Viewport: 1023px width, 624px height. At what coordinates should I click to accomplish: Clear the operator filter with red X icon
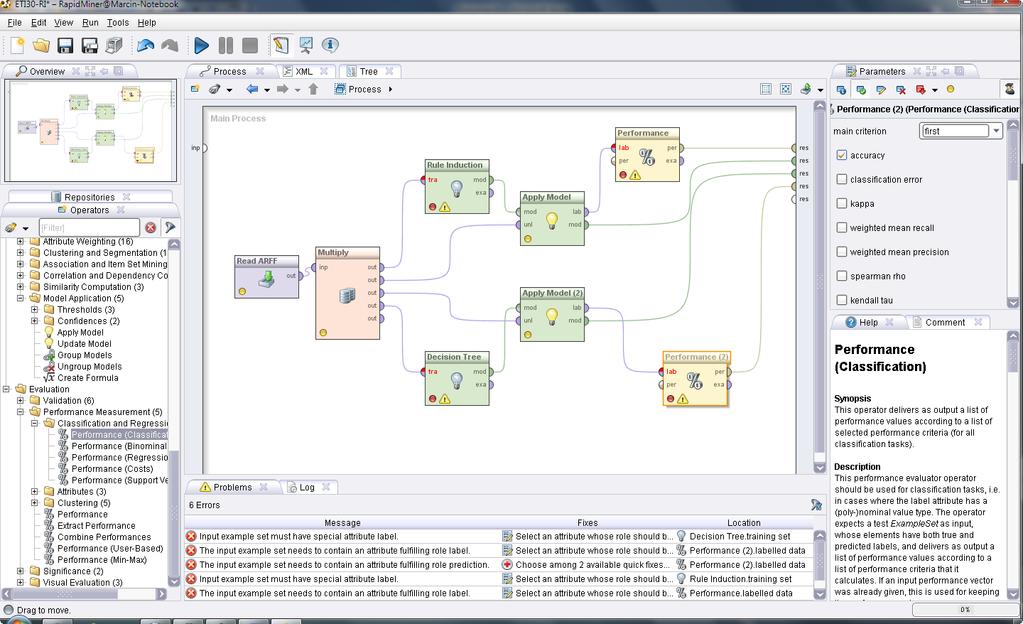(x=151, y=227)
